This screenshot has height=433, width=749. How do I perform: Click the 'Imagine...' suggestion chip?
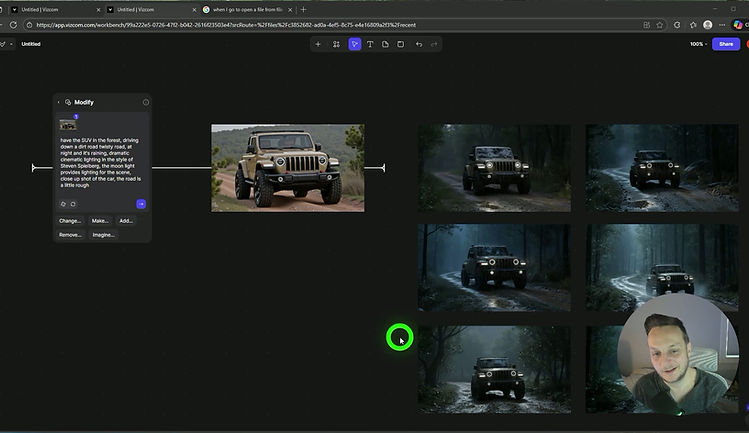pos(103,234)
